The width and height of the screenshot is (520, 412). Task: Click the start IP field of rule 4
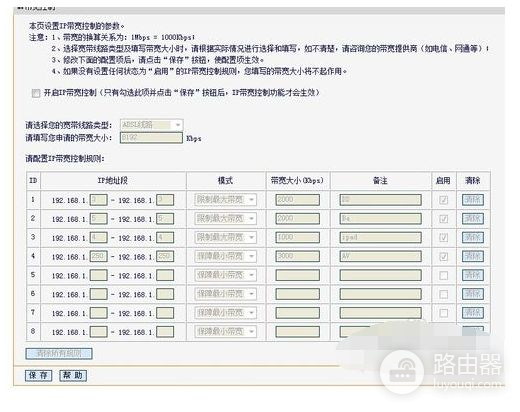[99, 256]
